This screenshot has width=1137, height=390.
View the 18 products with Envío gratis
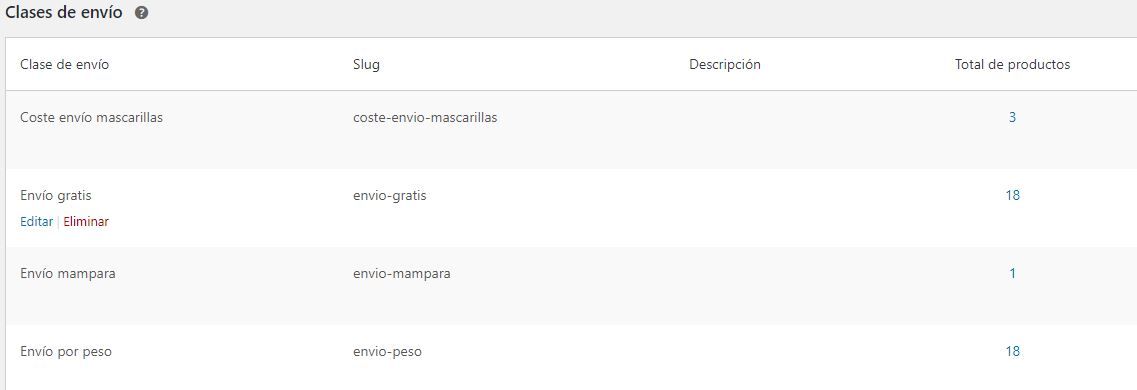tap(1012, 195)
